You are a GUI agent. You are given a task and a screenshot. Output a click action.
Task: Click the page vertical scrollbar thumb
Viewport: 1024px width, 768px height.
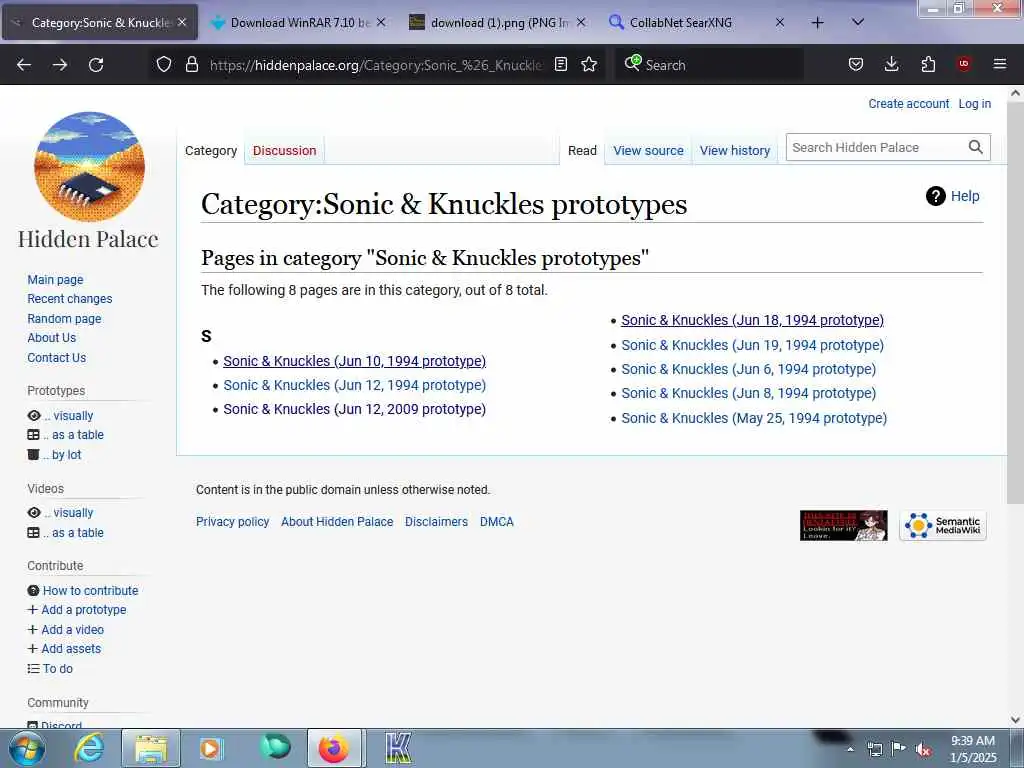(1015, 301)
